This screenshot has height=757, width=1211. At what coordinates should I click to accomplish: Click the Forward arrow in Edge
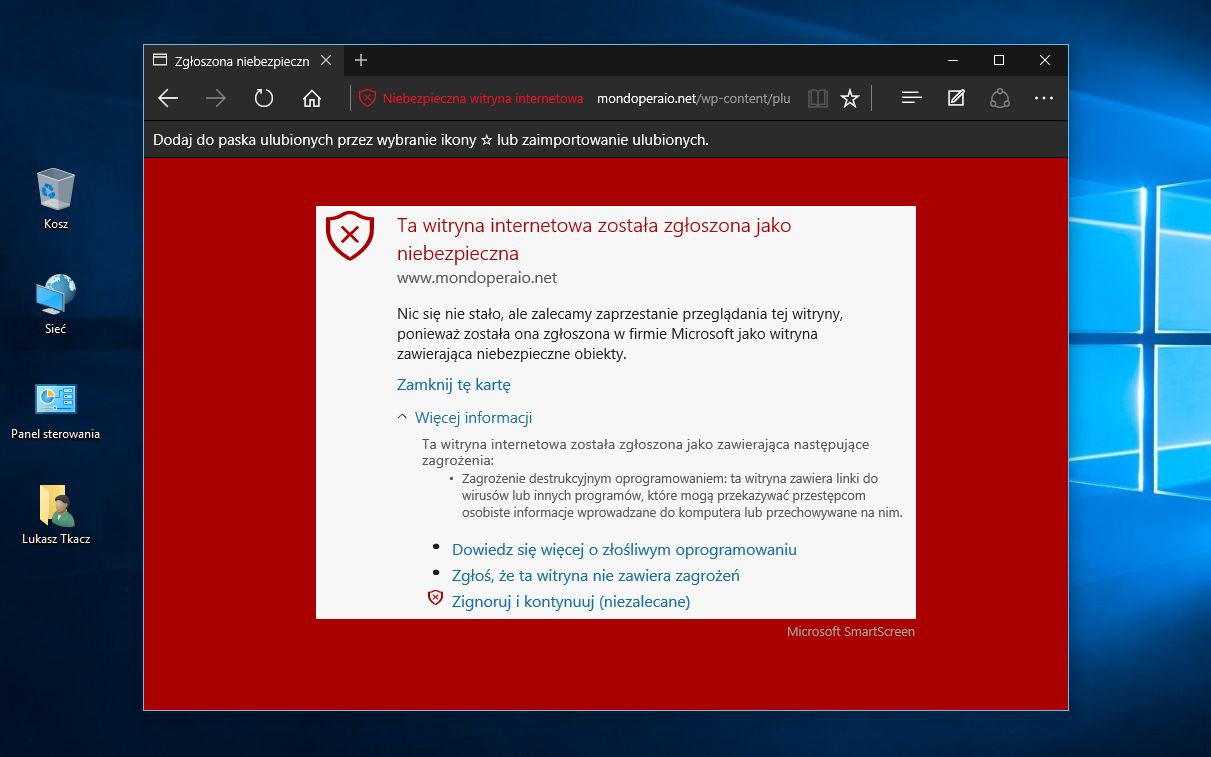216,98
